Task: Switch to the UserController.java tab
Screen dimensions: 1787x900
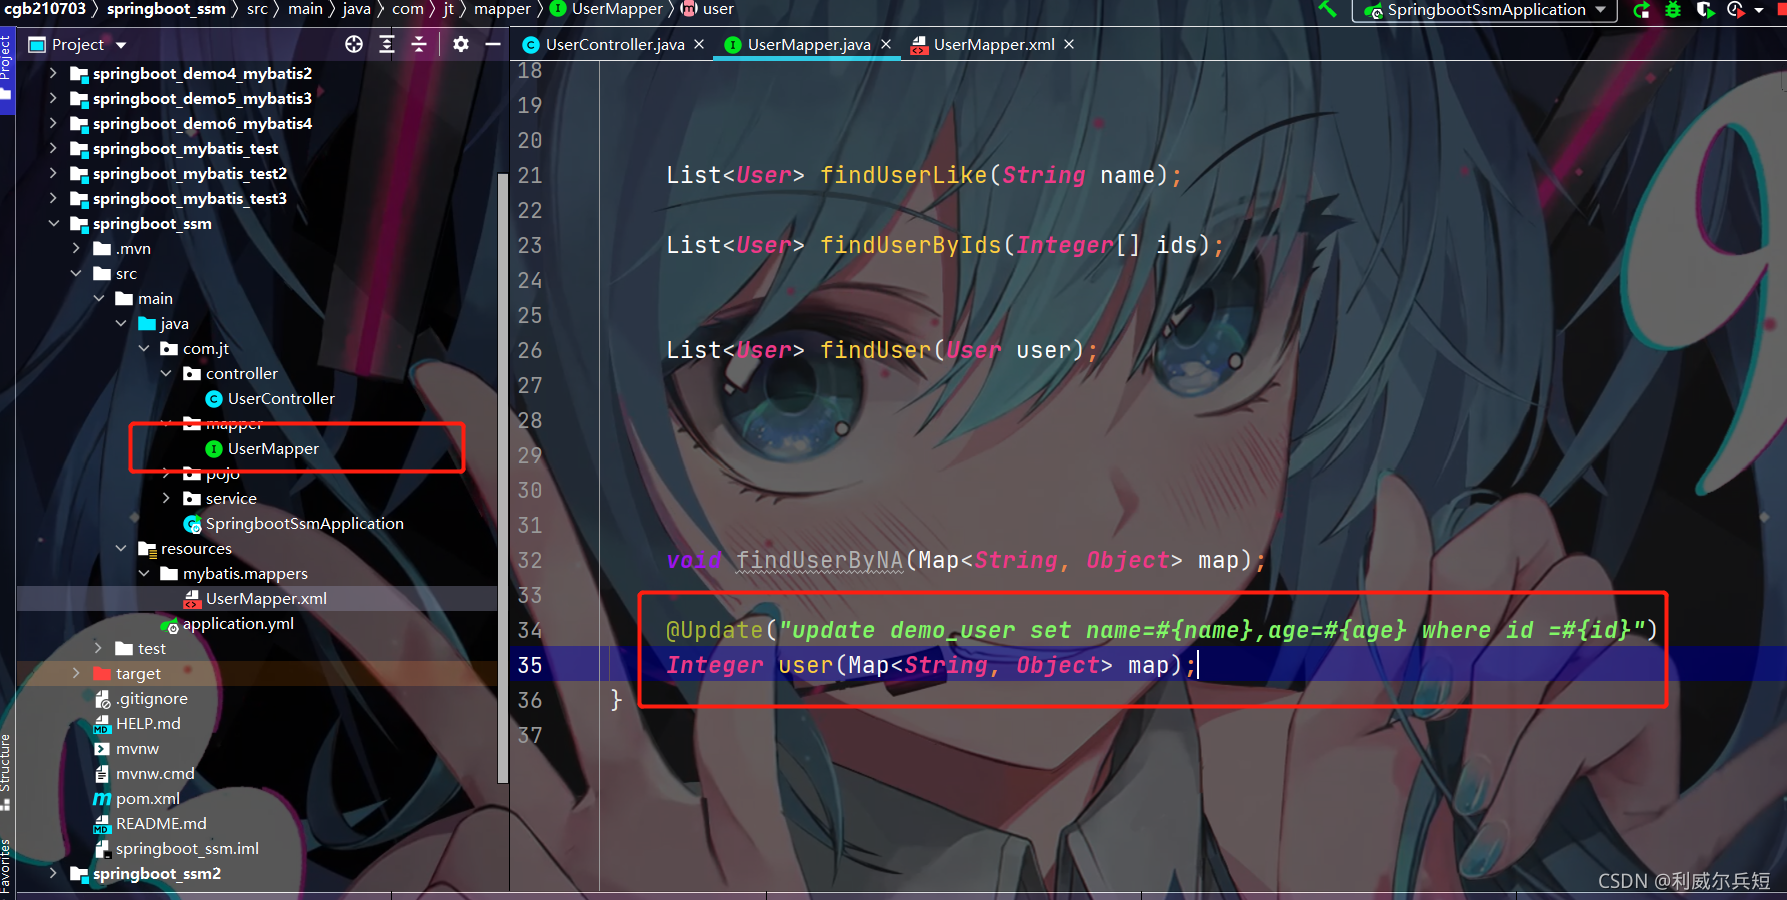Action: tap(611, 44)
